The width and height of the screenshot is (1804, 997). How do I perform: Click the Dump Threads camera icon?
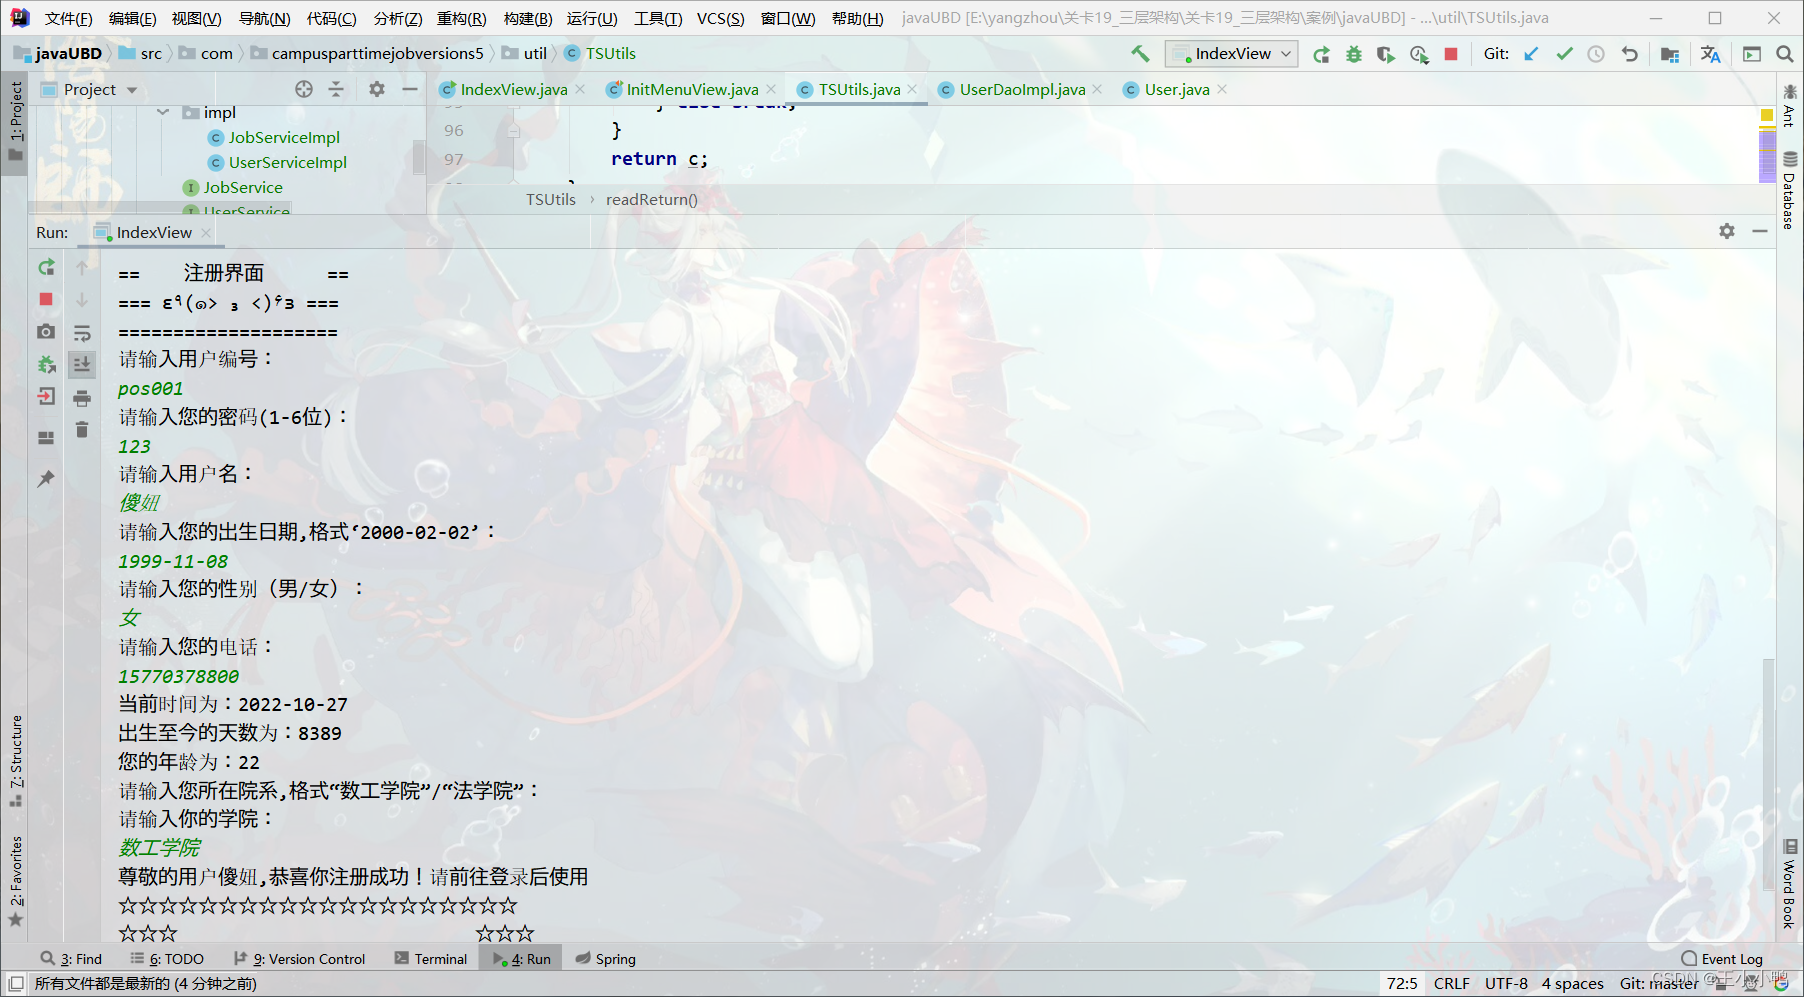[x=46, y=331]
